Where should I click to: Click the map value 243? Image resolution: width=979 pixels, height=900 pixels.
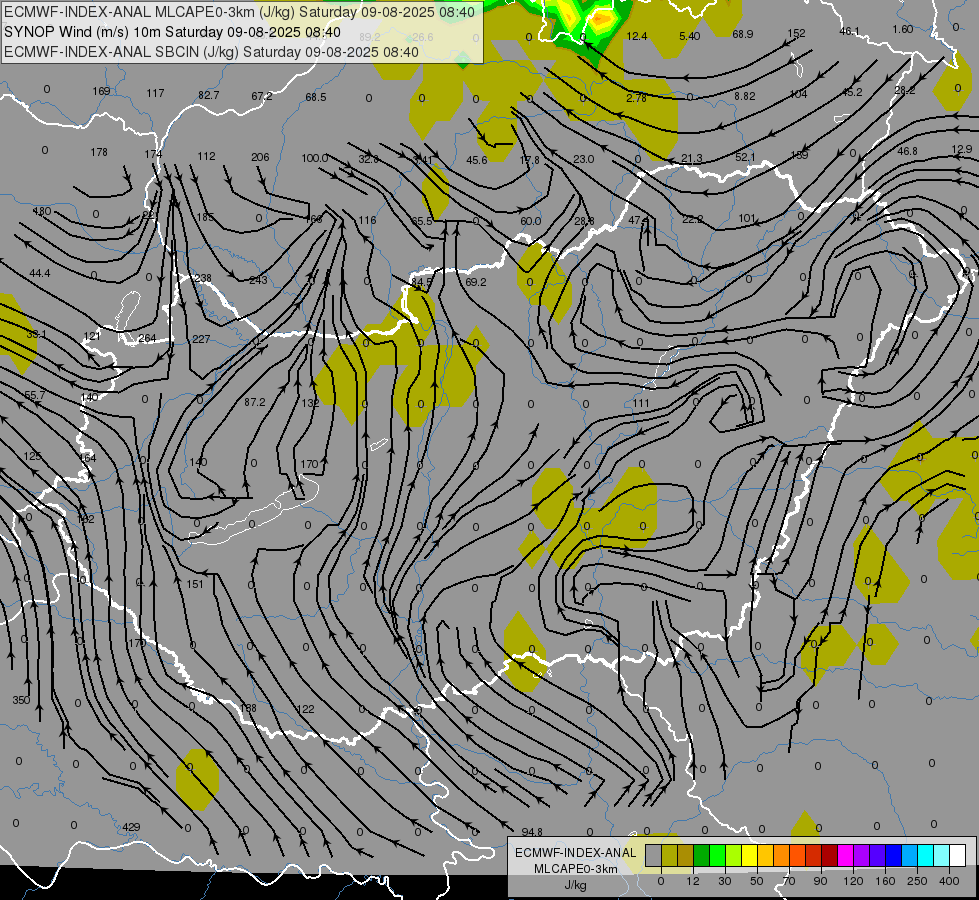coord(258,280)
